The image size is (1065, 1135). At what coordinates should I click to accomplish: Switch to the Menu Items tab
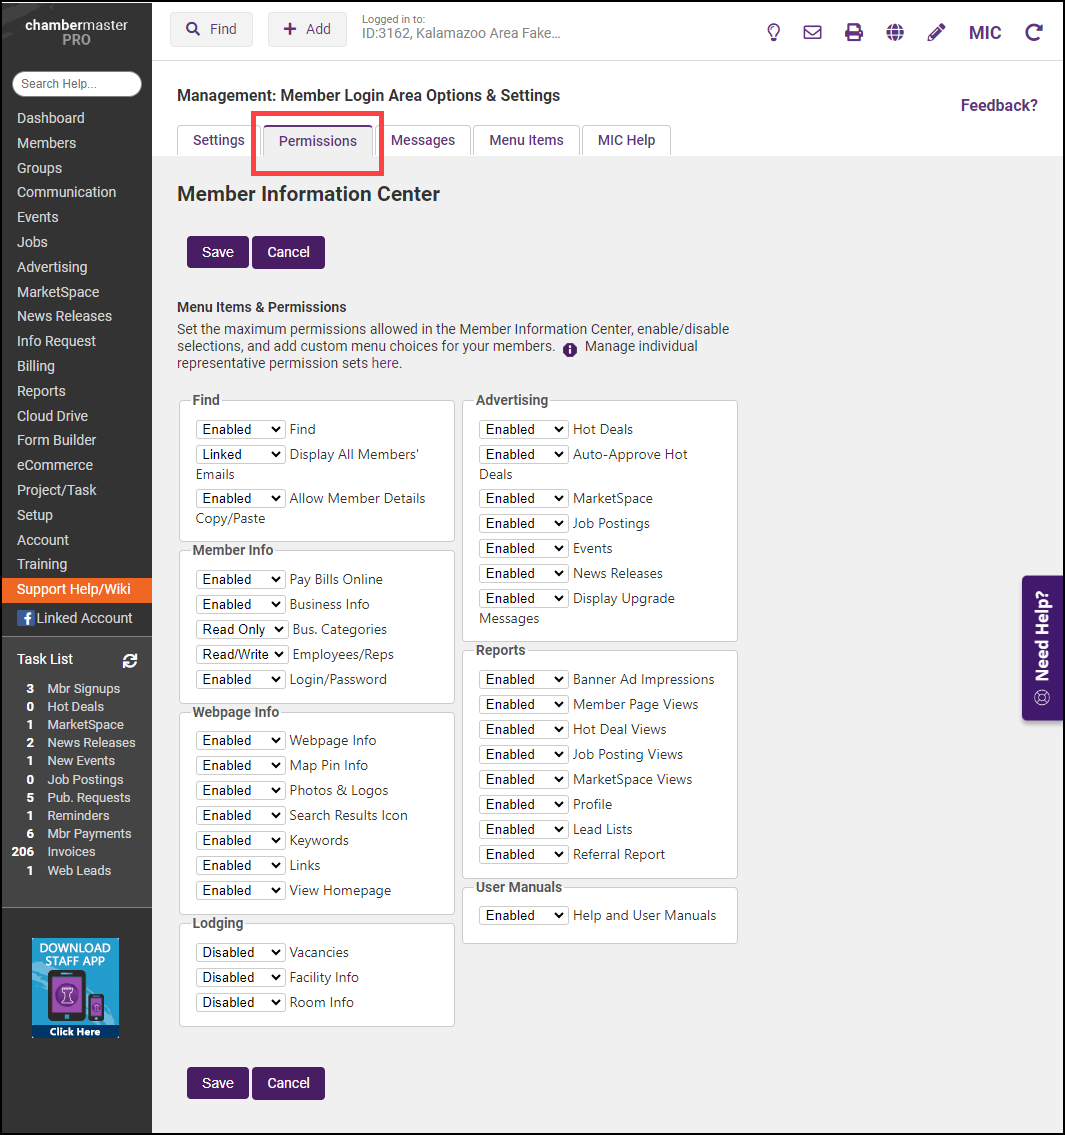point(526,140)
